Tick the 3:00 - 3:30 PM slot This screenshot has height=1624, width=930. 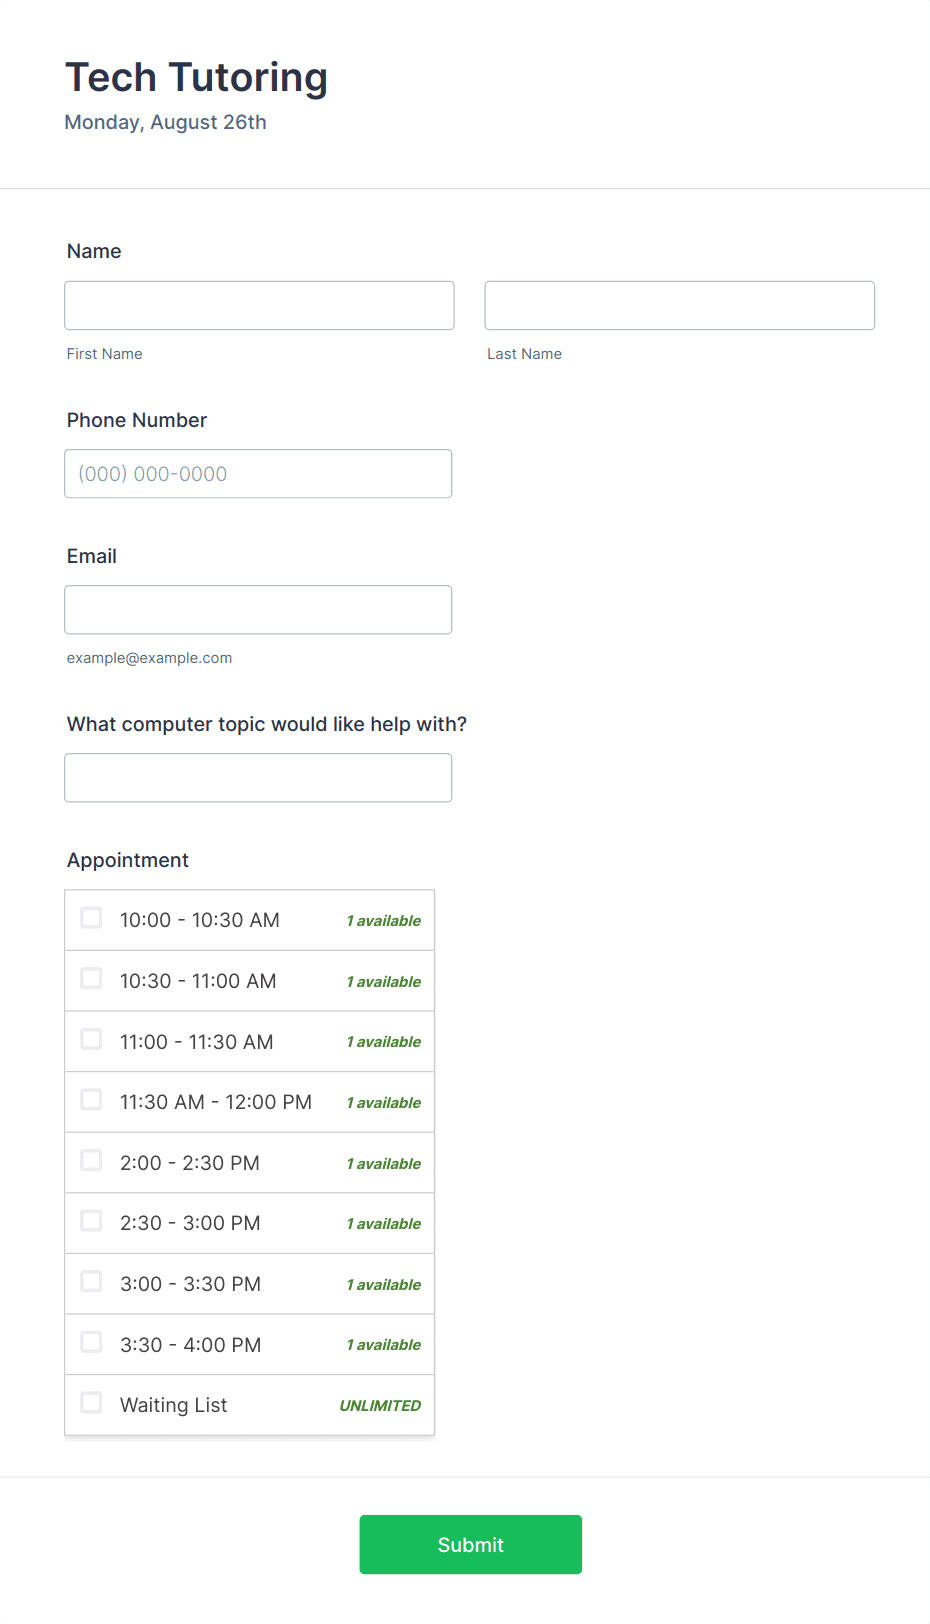[91, 1281]
